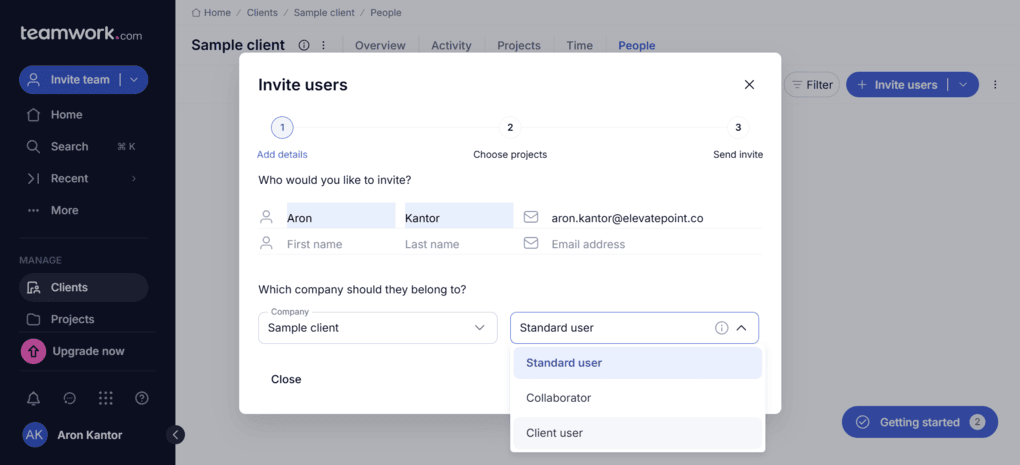Image resolution: width=1020 pixels, height=465 pixels.
Task: Click the Filter button
Action: (812, 85)
